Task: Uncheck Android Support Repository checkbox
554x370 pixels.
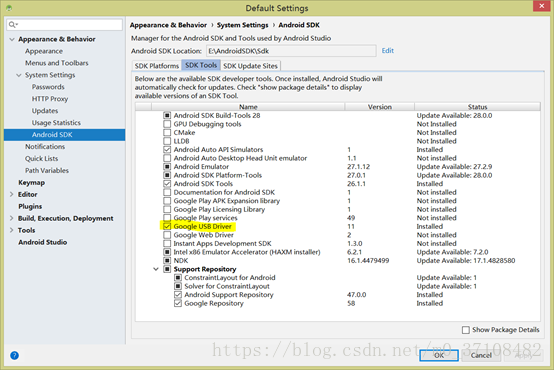Action: coord(178,295)
